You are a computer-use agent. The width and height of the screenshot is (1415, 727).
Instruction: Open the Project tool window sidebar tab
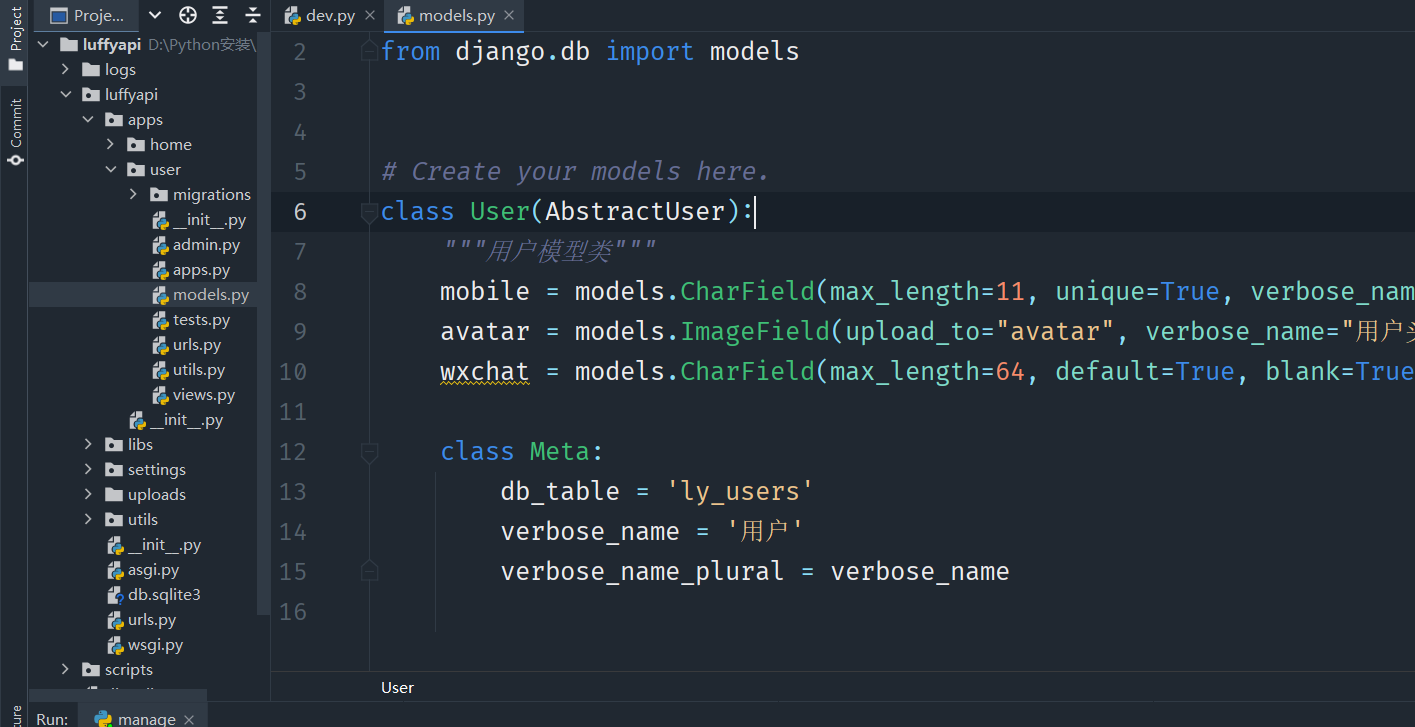[15, 39]
